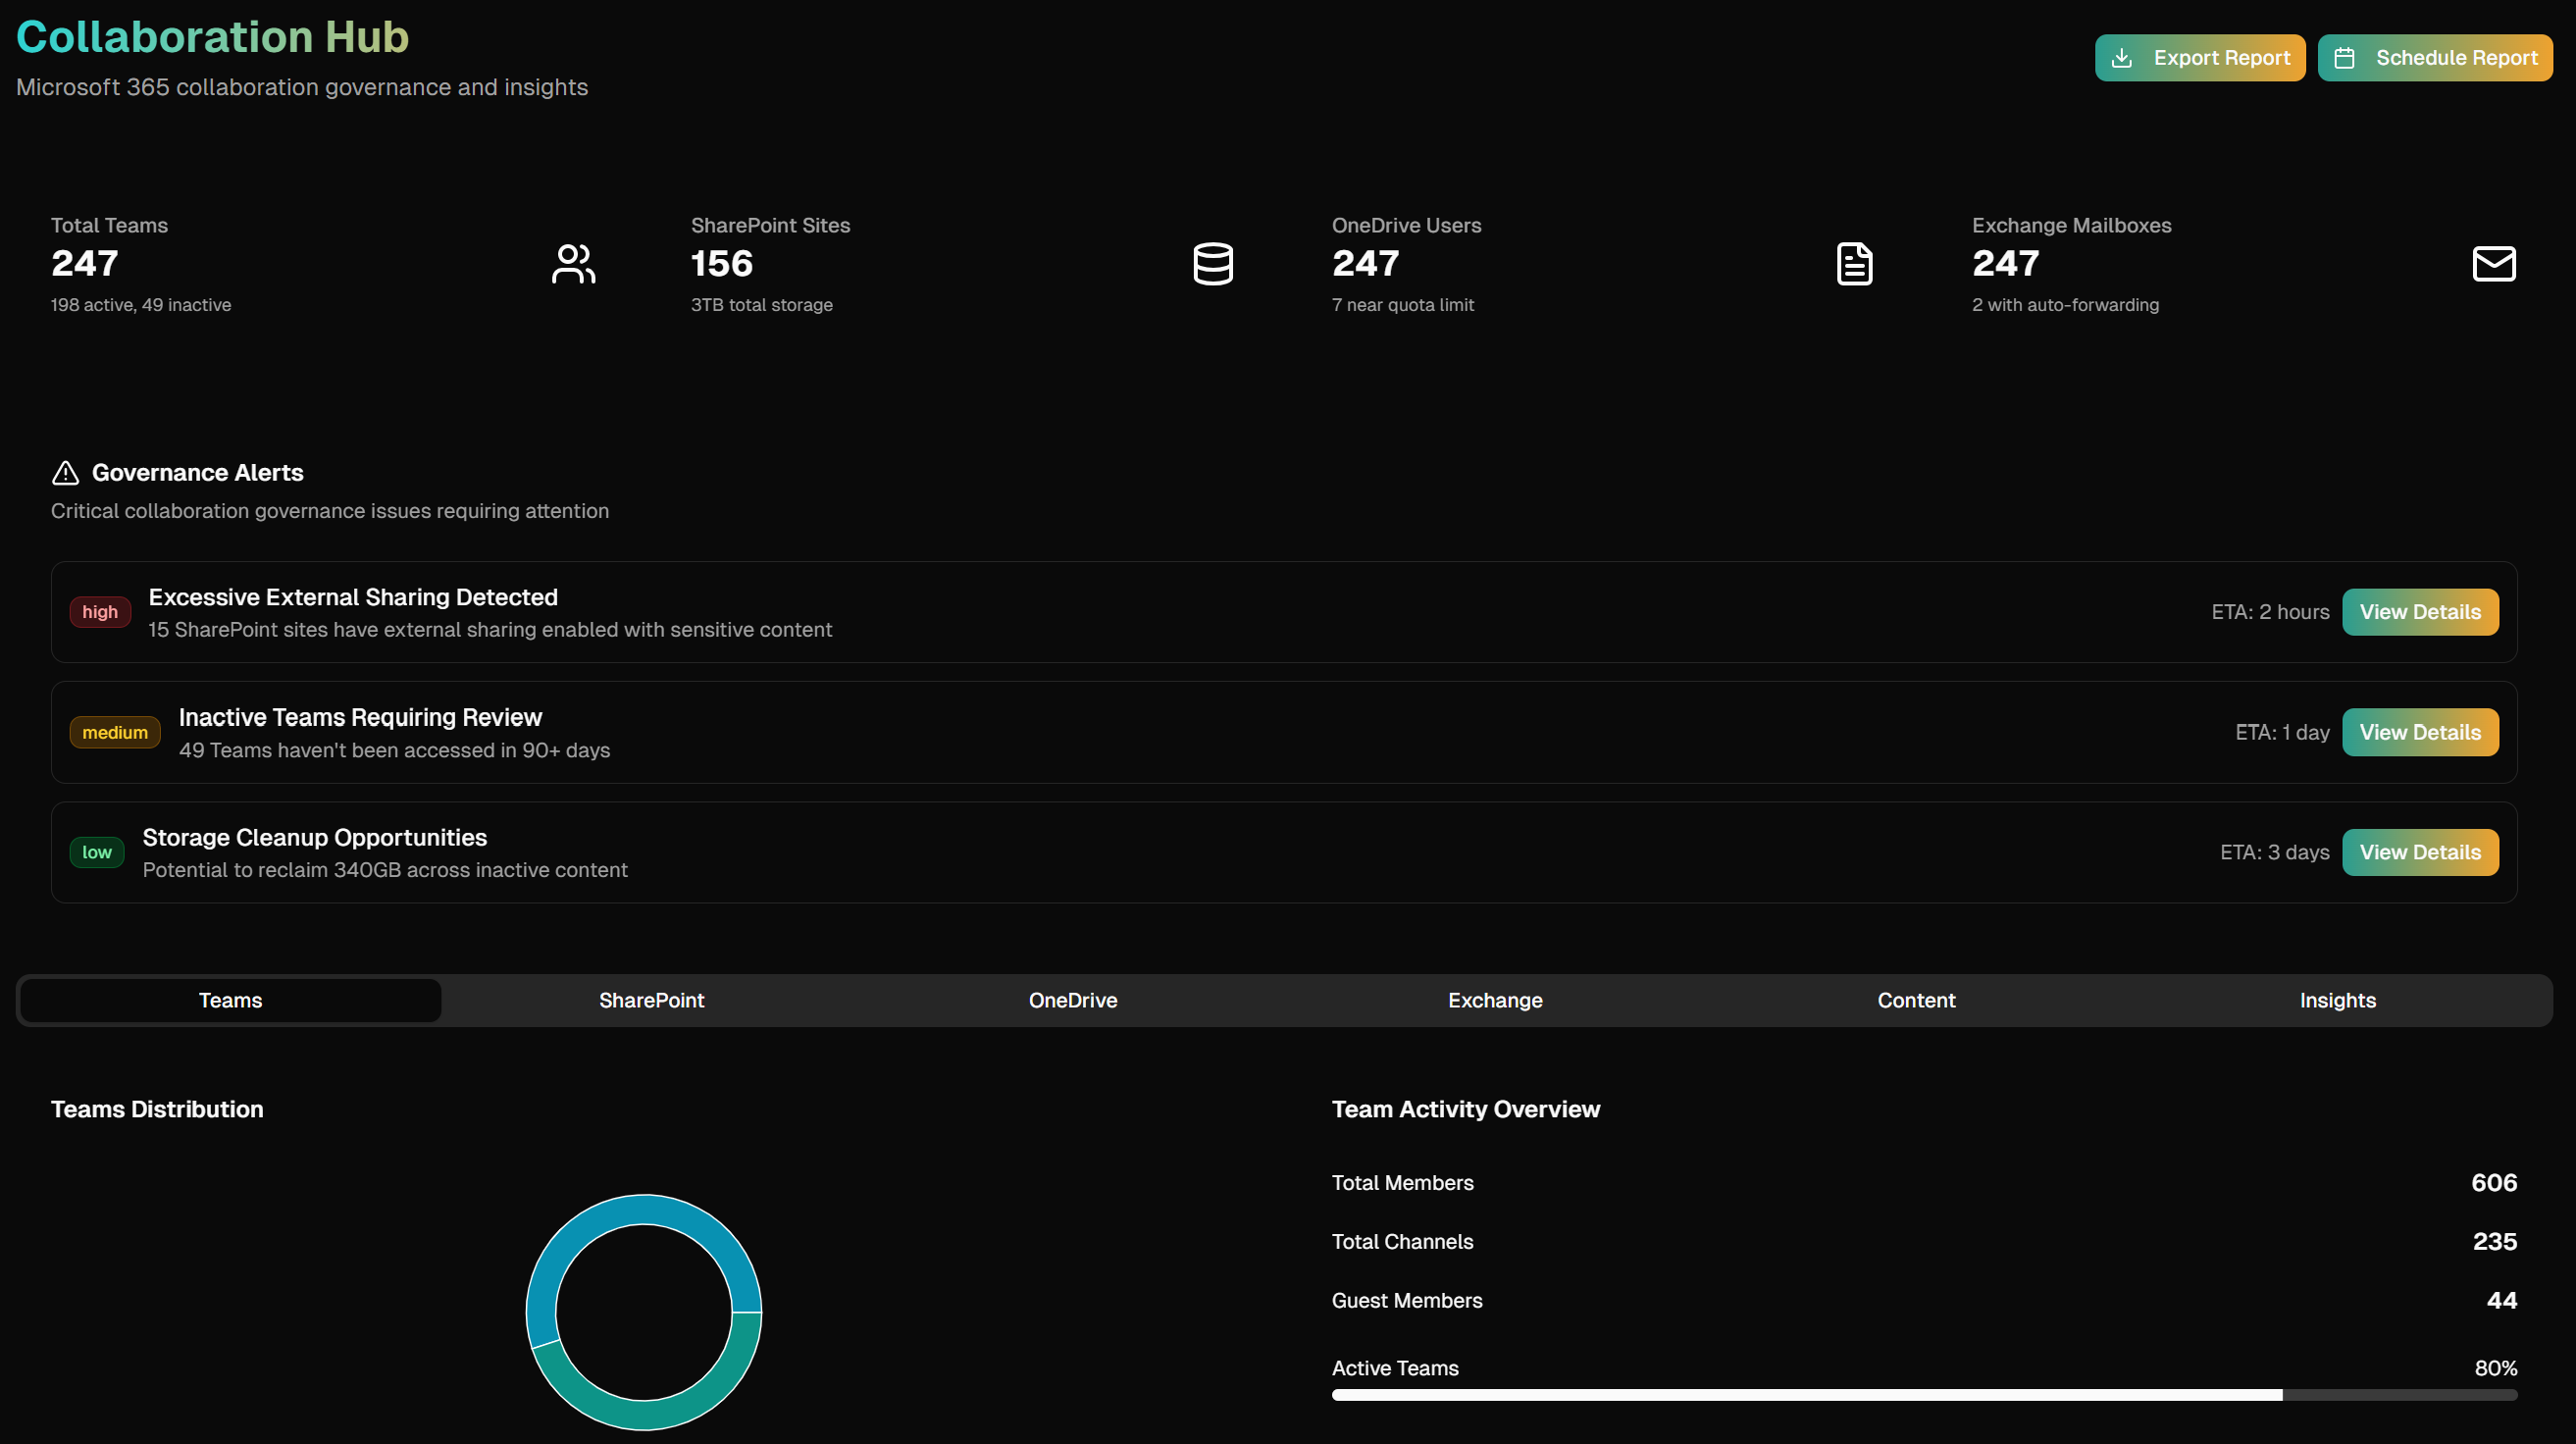View Details for Storage Cleanup Opportunities
The height and width of the screenshot is (1444, 2576).
[2420, 852]
